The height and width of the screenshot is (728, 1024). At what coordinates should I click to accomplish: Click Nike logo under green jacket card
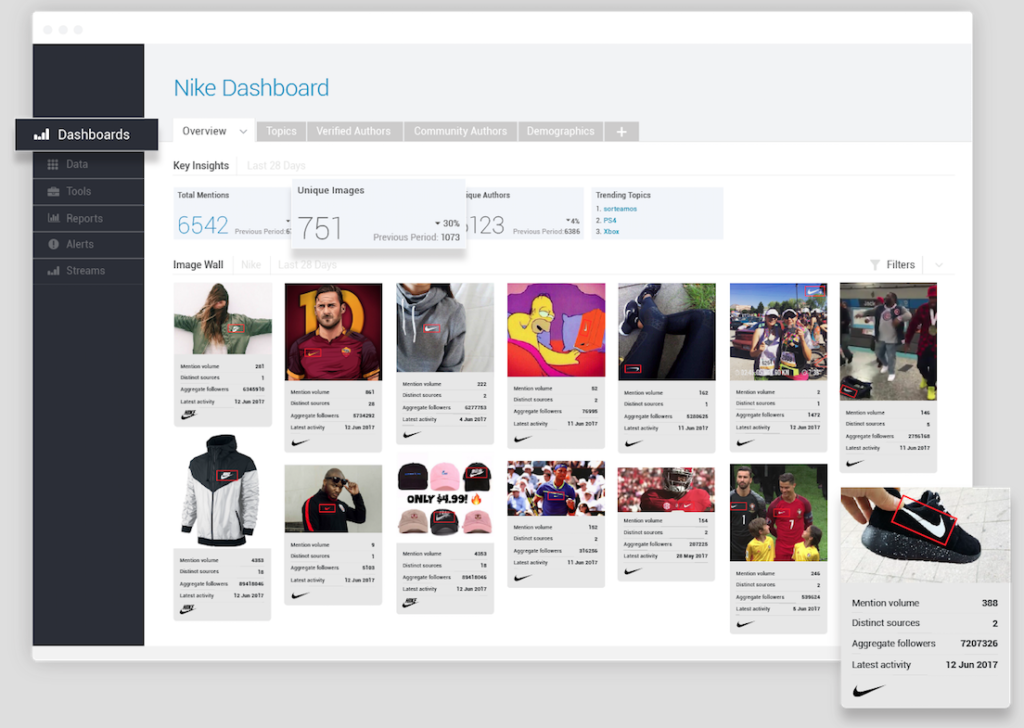coord(188,415)
